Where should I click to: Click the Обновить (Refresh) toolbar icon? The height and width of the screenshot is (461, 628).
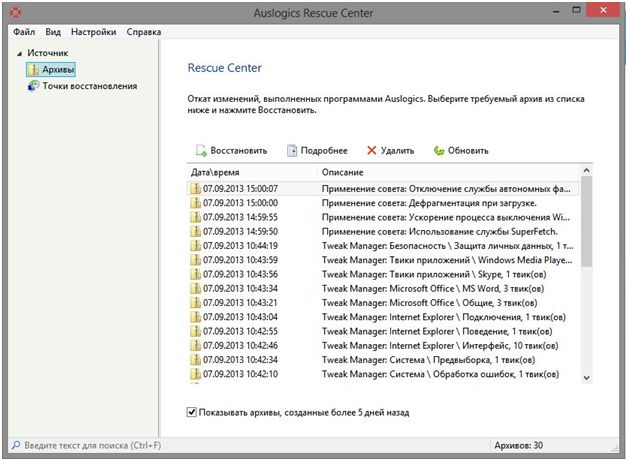click(x=439, y=151)
